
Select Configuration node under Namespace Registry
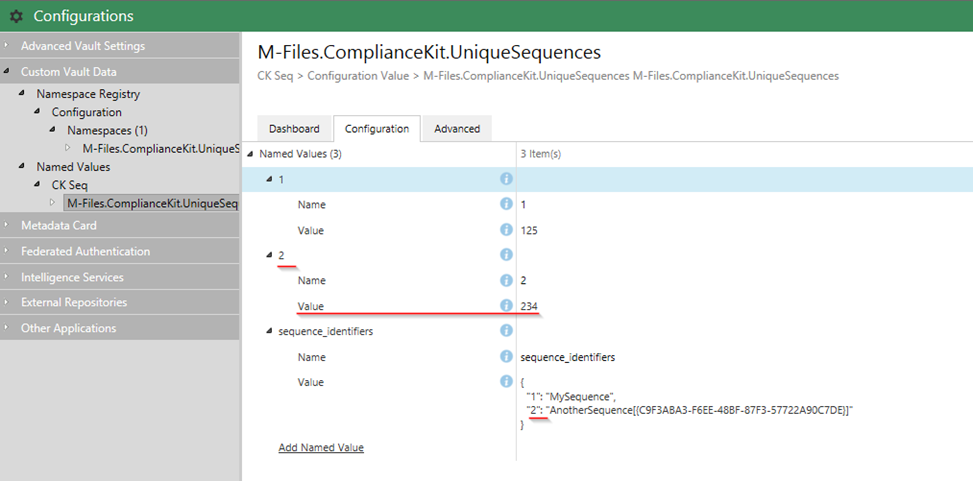[86, 112]
